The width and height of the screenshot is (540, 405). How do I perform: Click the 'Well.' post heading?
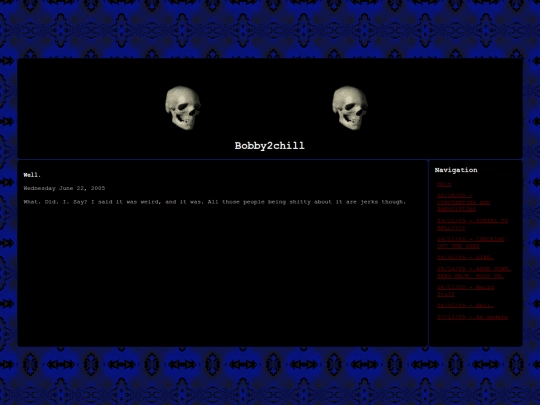[32, 175]
